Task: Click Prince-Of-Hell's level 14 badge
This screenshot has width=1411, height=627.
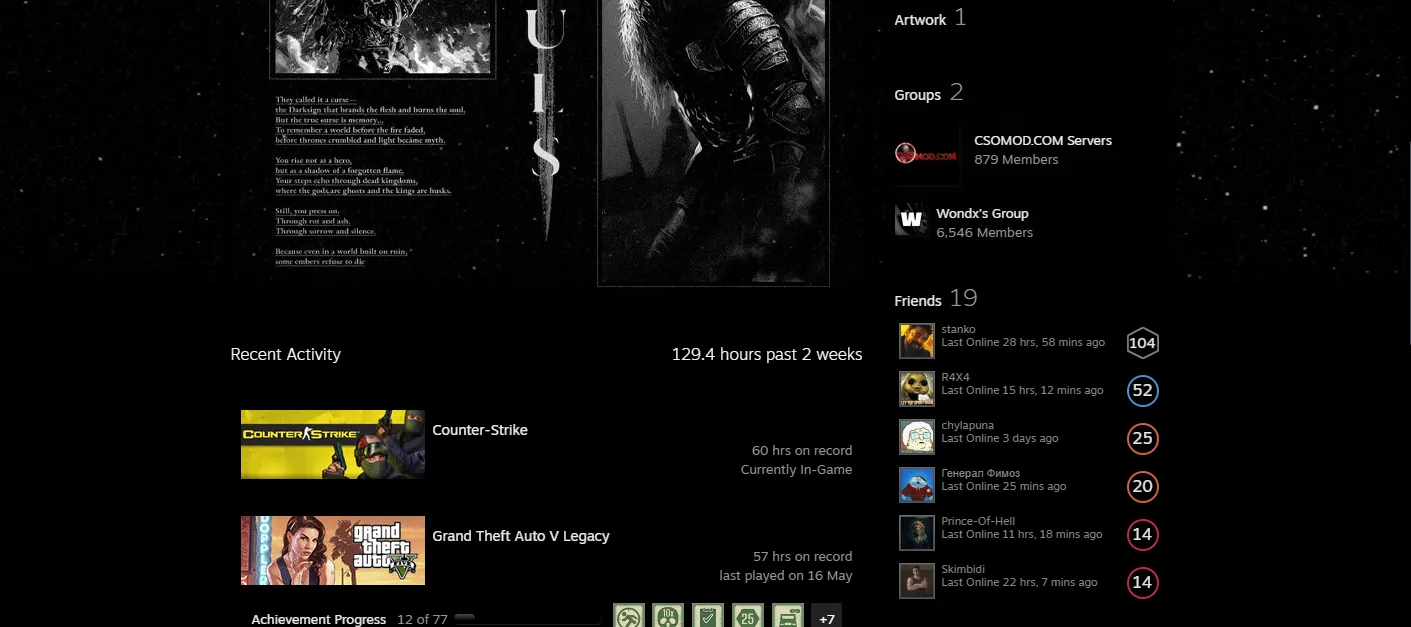Action: tap(1142, 534)
